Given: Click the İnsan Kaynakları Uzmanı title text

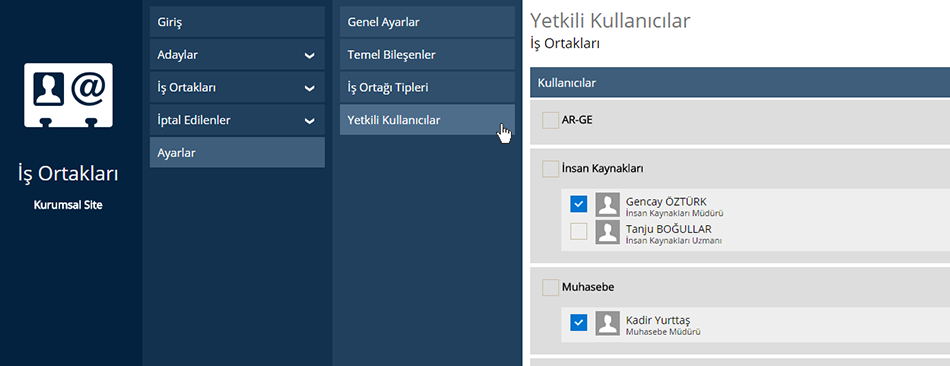Looking at the screenshot, I should pyautogui.click(x=673, y=241).
